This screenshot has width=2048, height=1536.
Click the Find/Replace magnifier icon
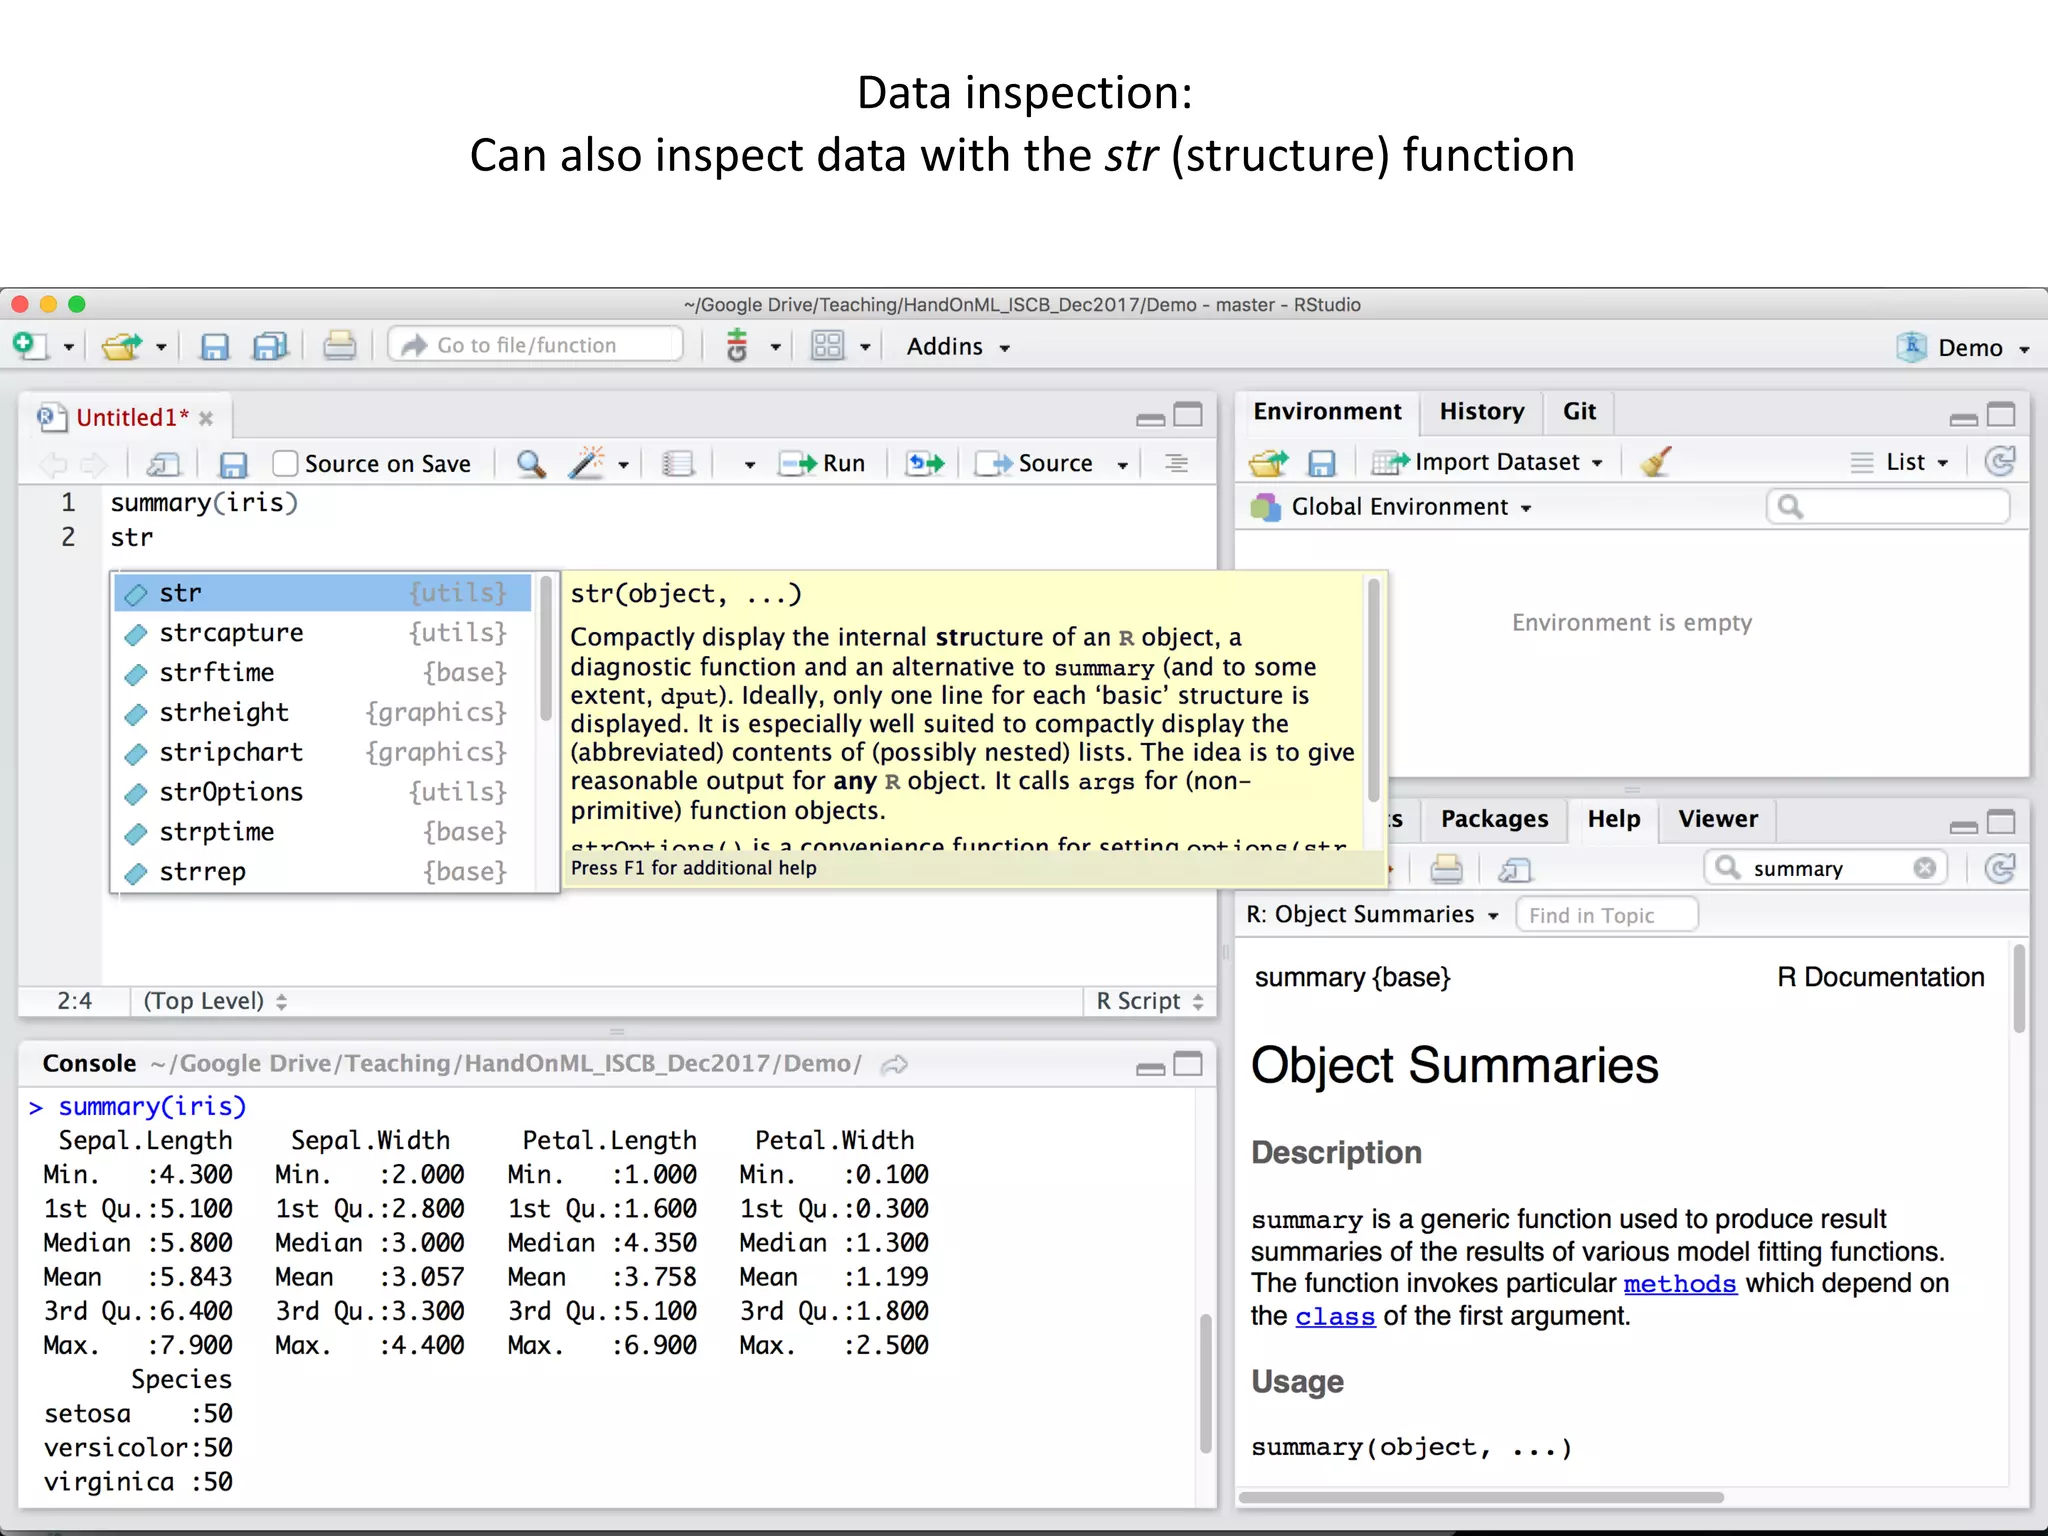tap(530, 463)
